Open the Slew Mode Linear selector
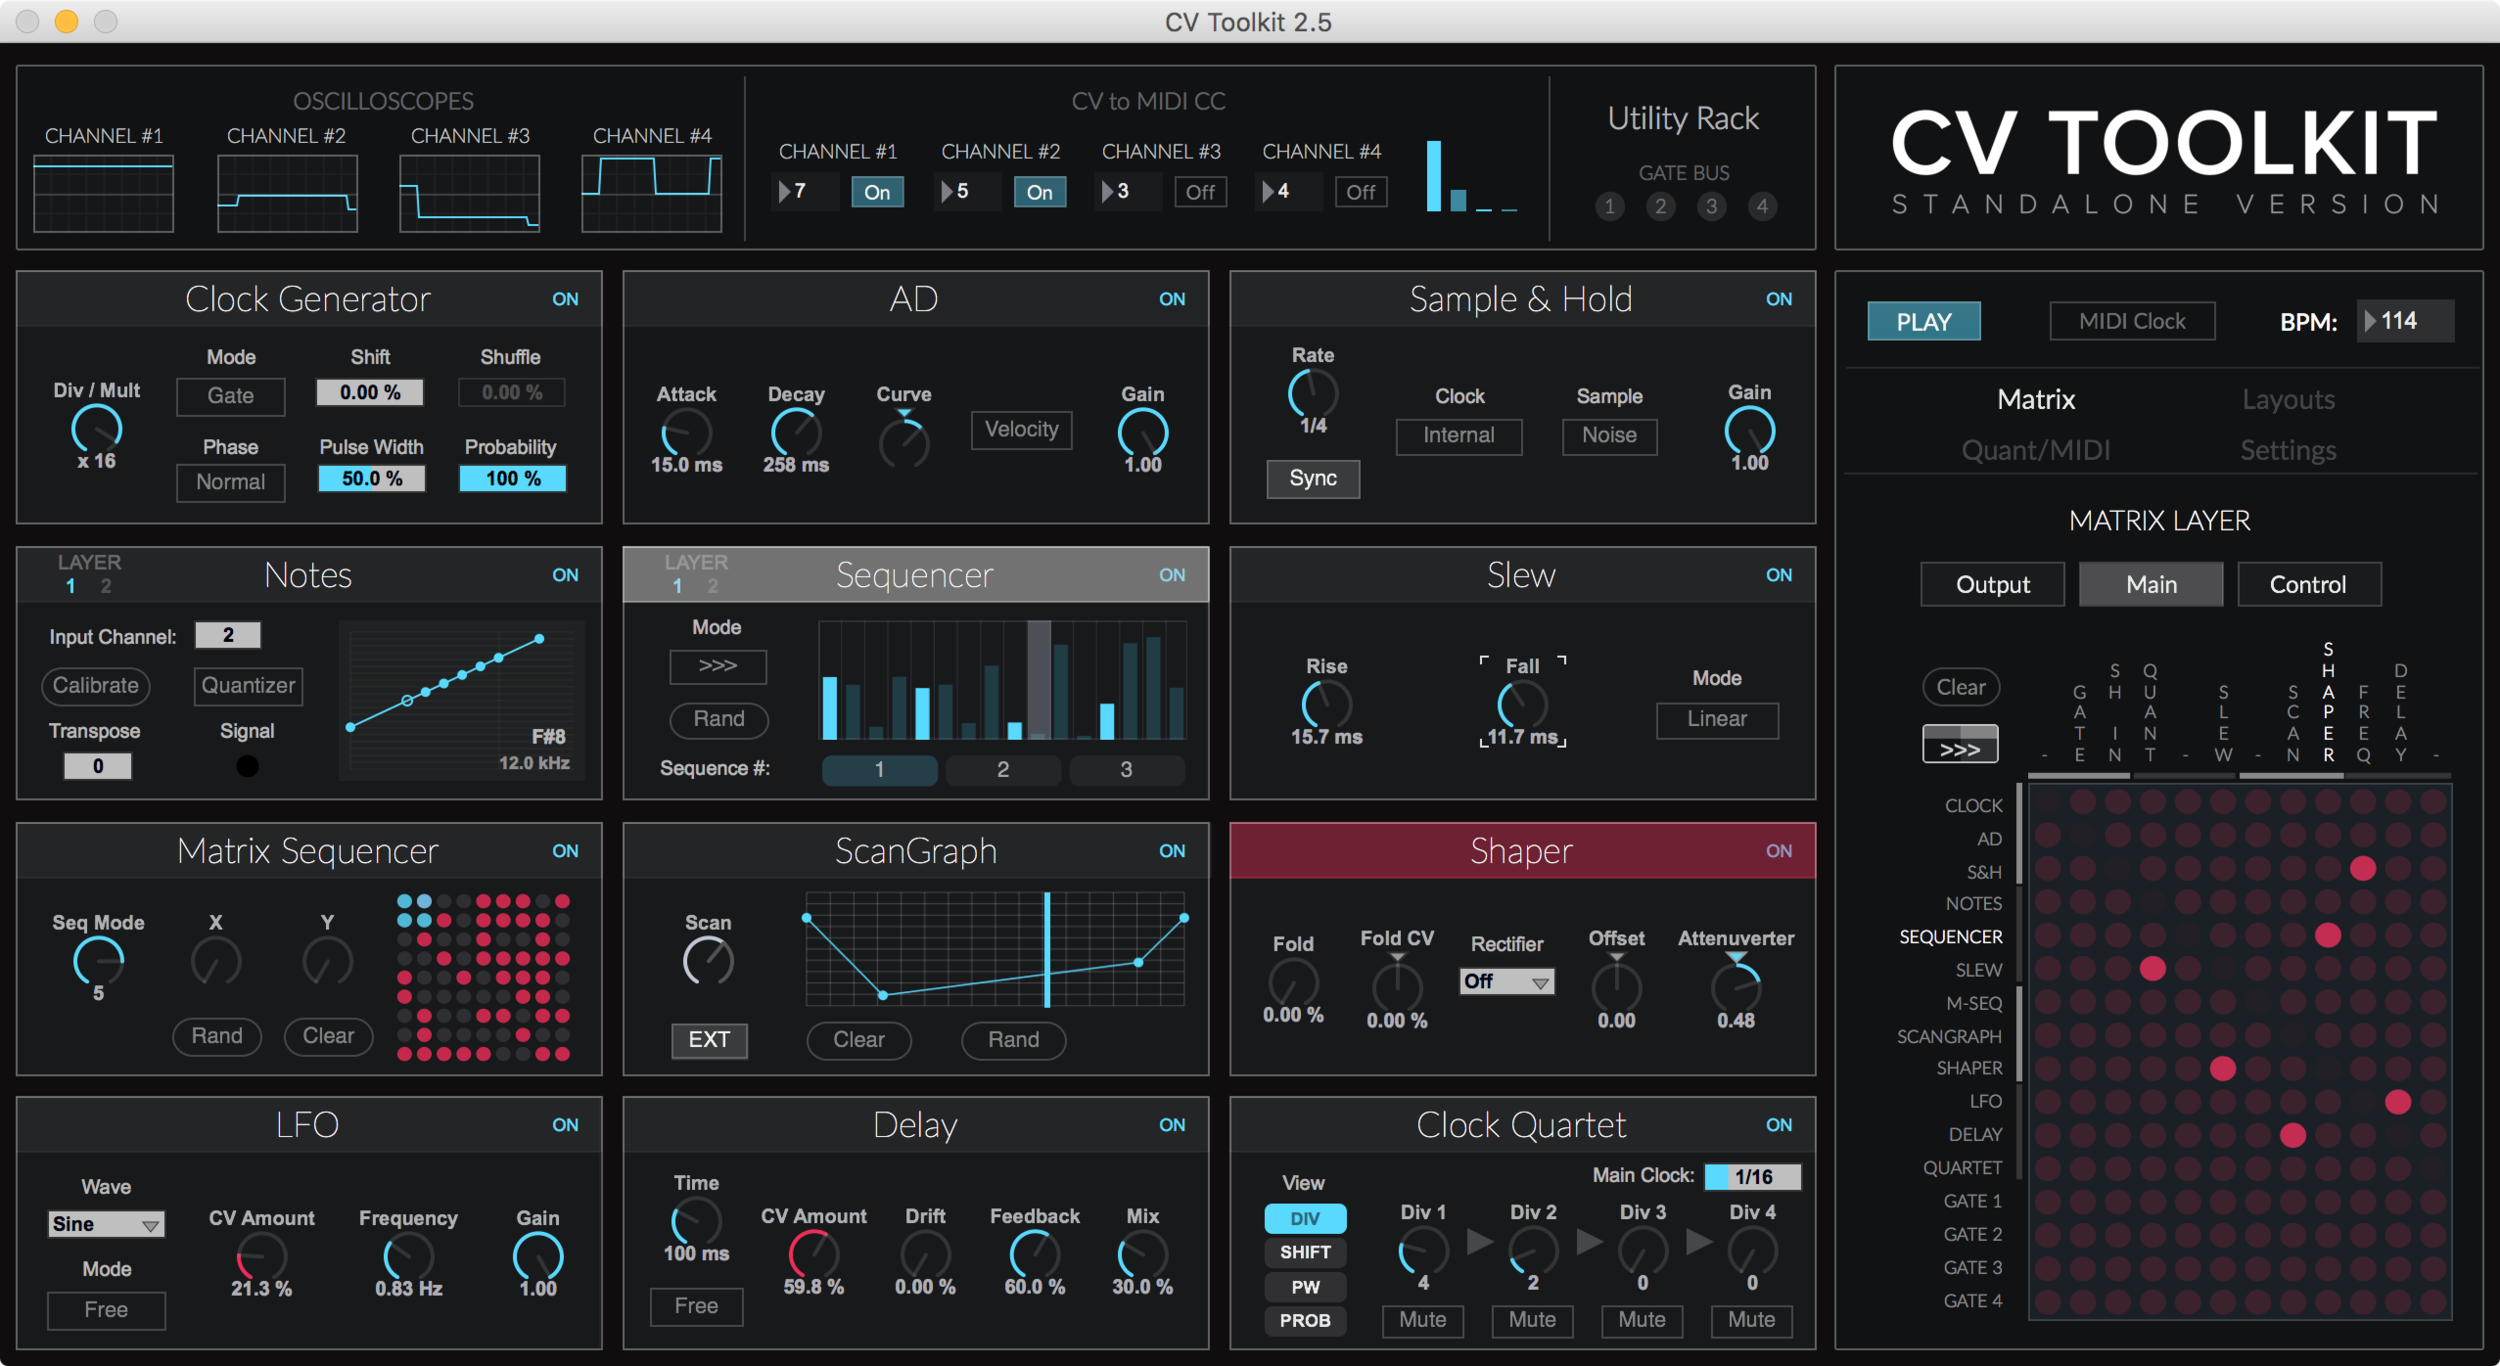Screen dimensions: 2500x1366 (x=1717, y=720)
